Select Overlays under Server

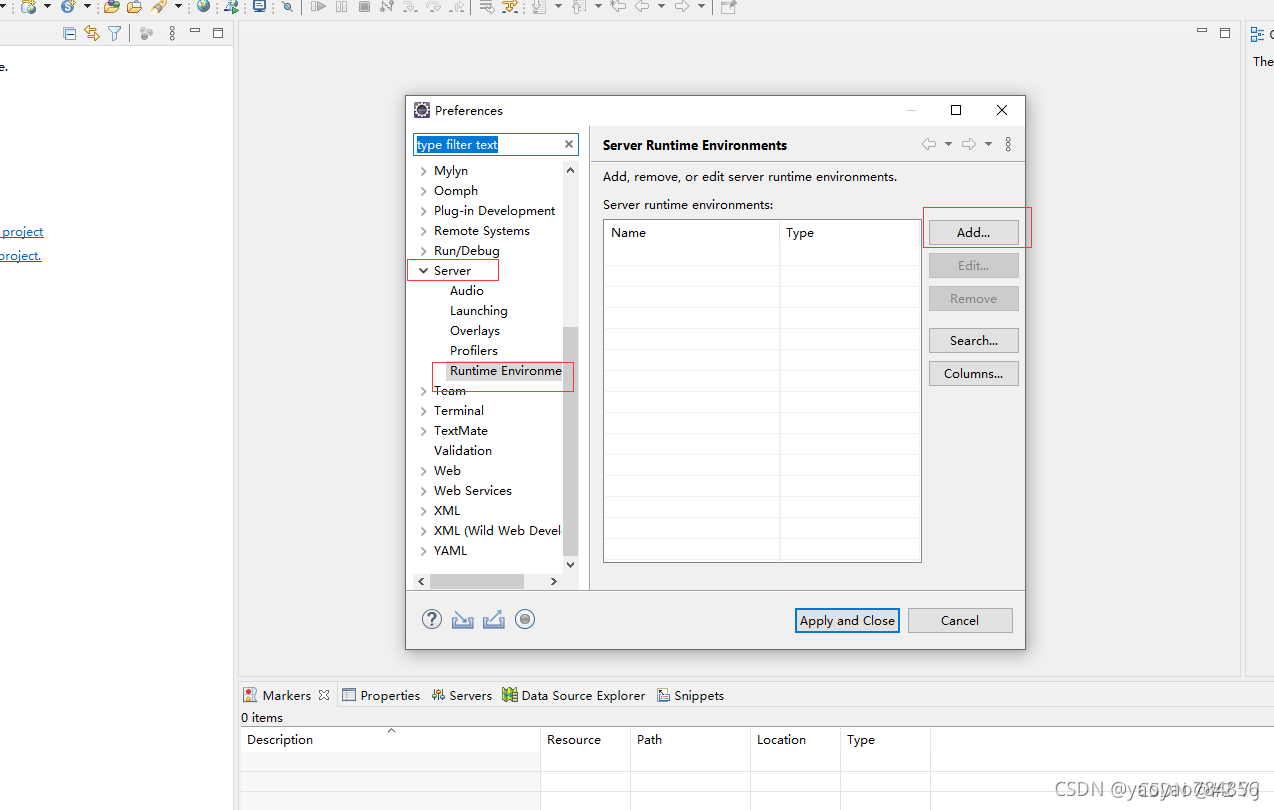(x=475, y=331)
